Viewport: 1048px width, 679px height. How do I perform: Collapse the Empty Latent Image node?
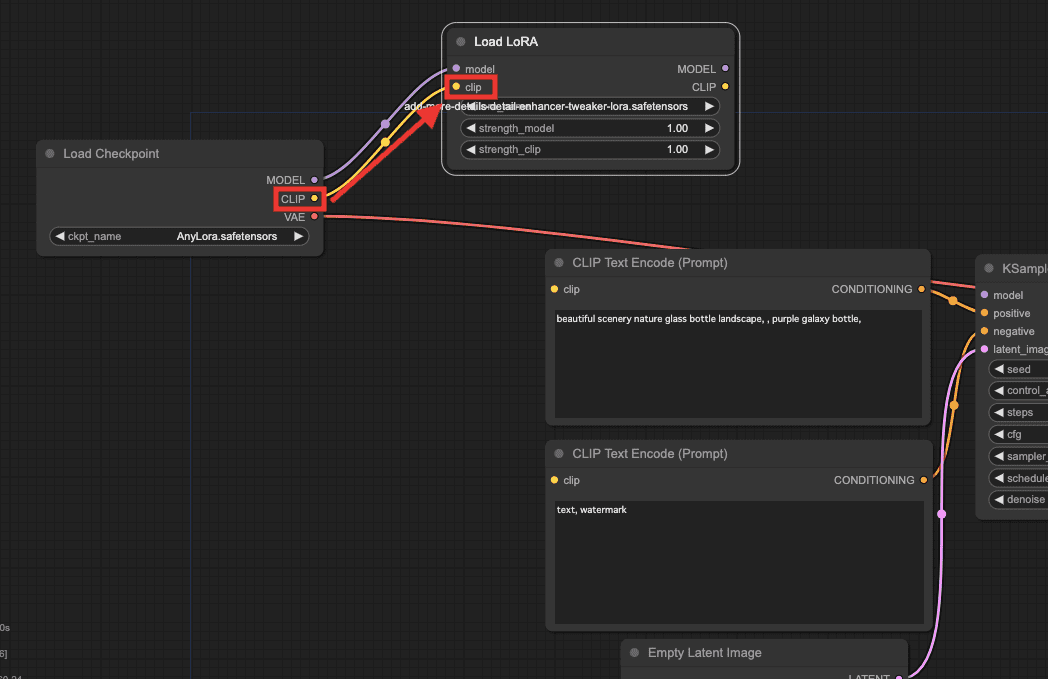(635, 653)
